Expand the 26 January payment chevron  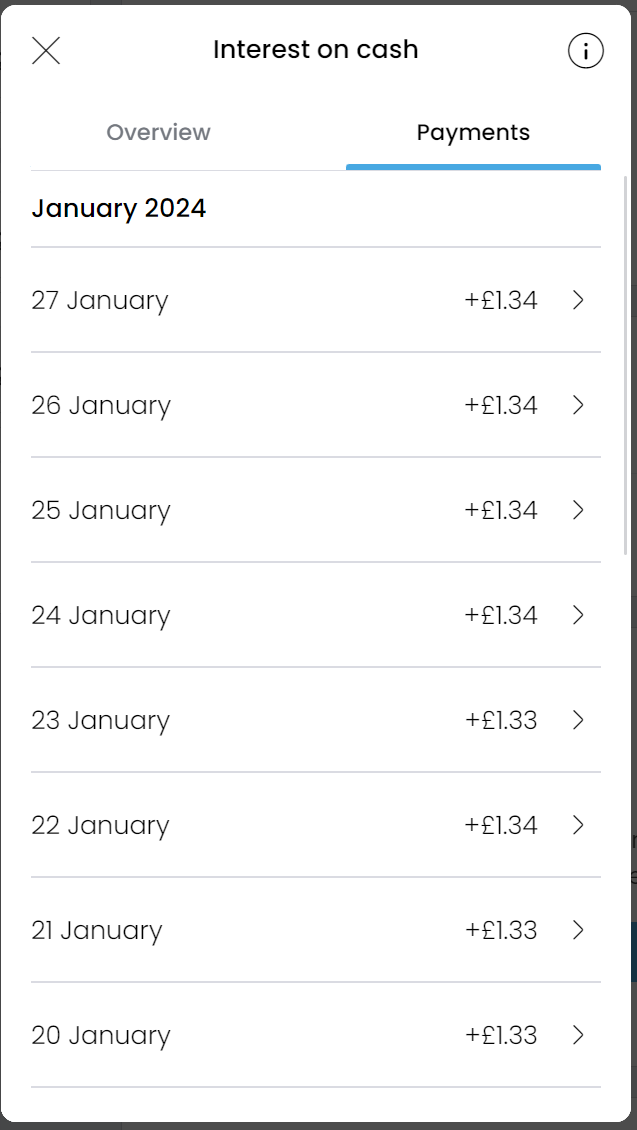578,405
